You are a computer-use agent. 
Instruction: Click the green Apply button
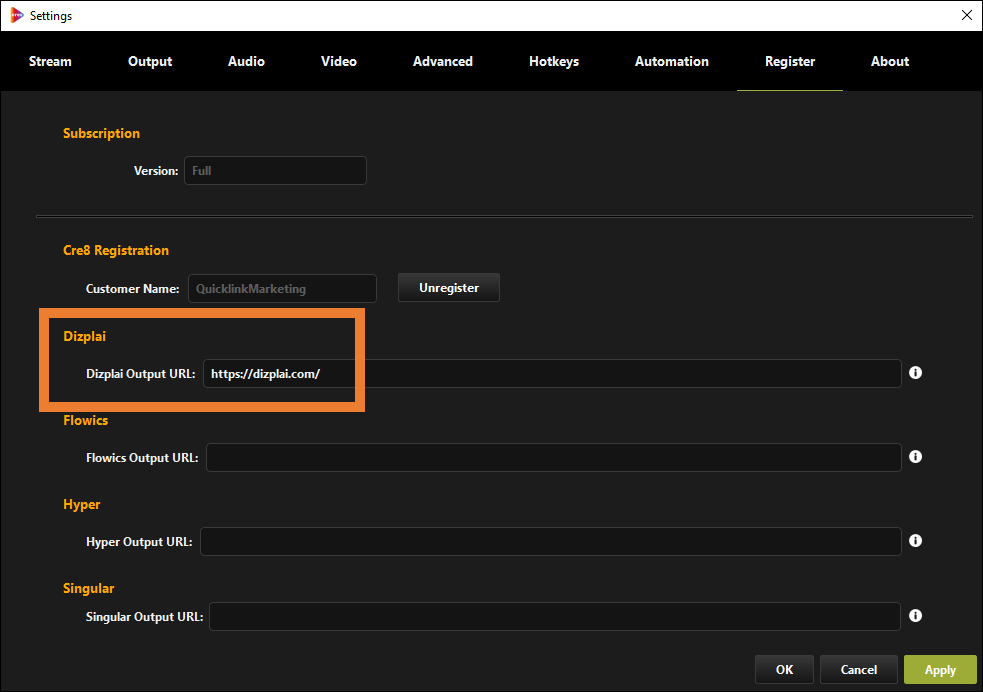click(x=940, y=669)
